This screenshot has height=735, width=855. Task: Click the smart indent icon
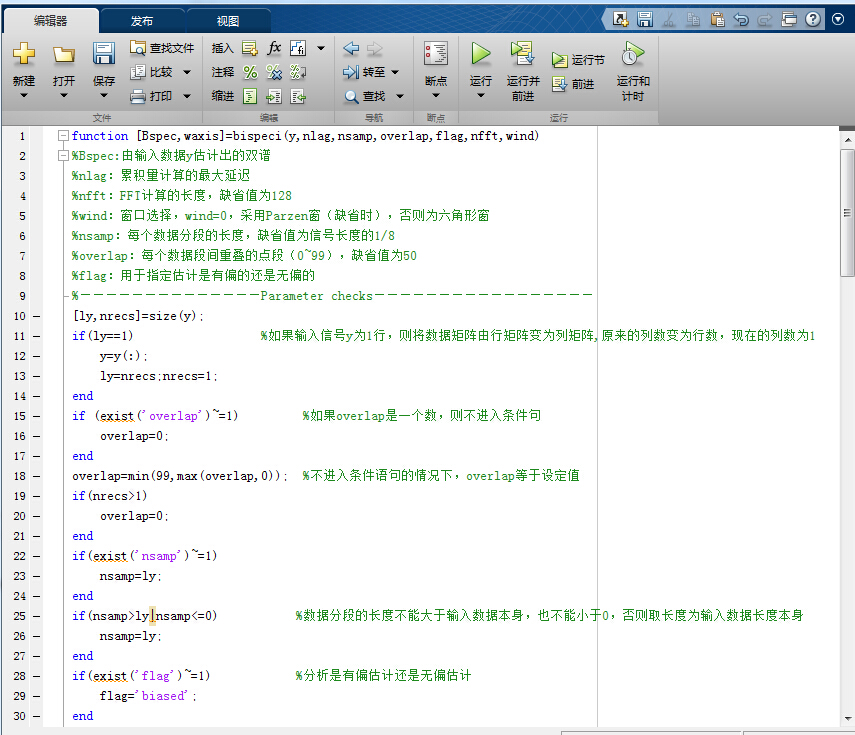[x=250, y=97]
